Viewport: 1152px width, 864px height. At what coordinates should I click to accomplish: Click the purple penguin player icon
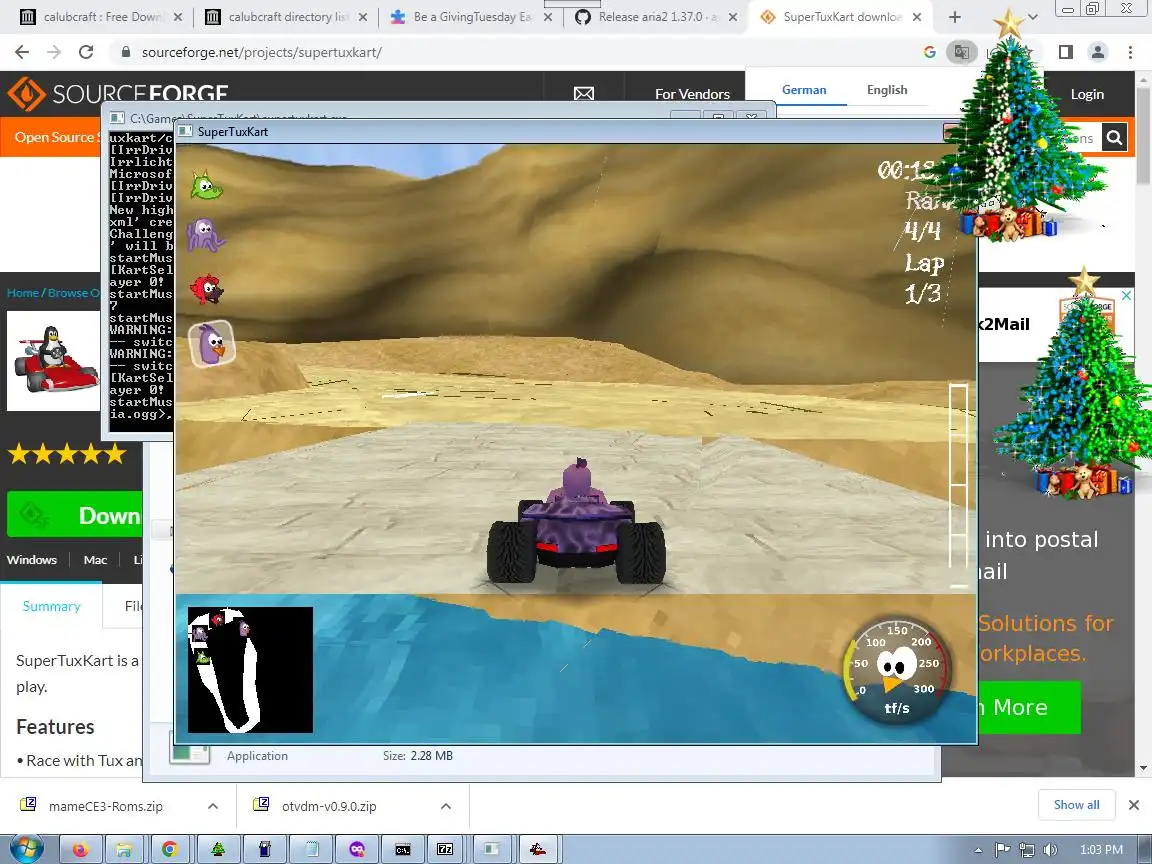click(212, 343)
